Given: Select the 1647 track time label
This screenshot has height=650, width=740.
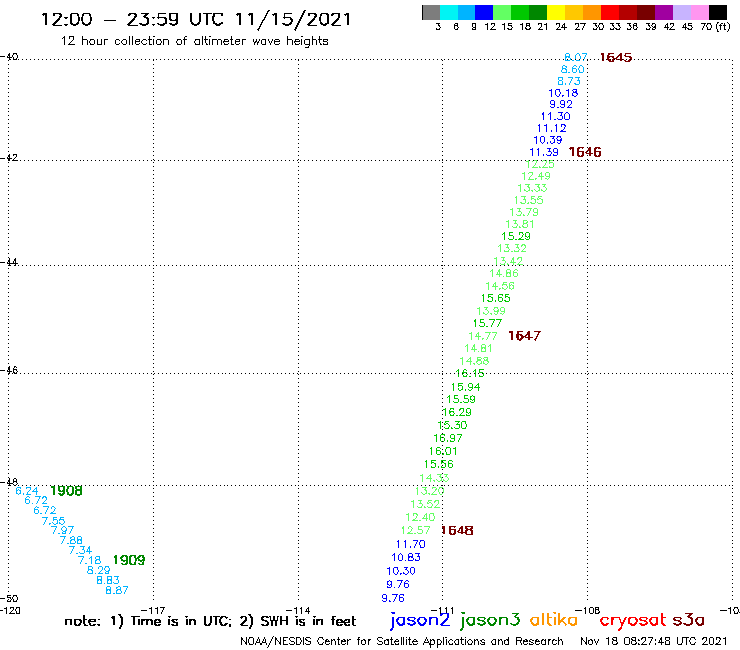Looking at the screenshot, I should point(524,336).
